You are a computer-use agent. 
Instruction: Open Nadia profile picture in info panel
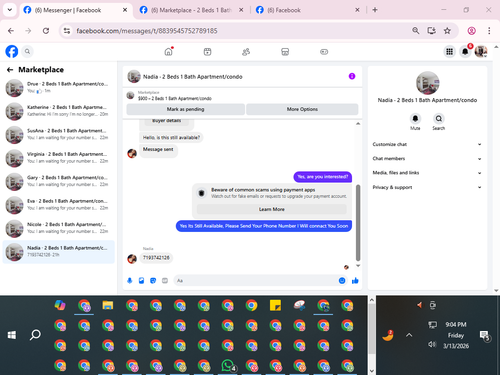tap(428, 83)
